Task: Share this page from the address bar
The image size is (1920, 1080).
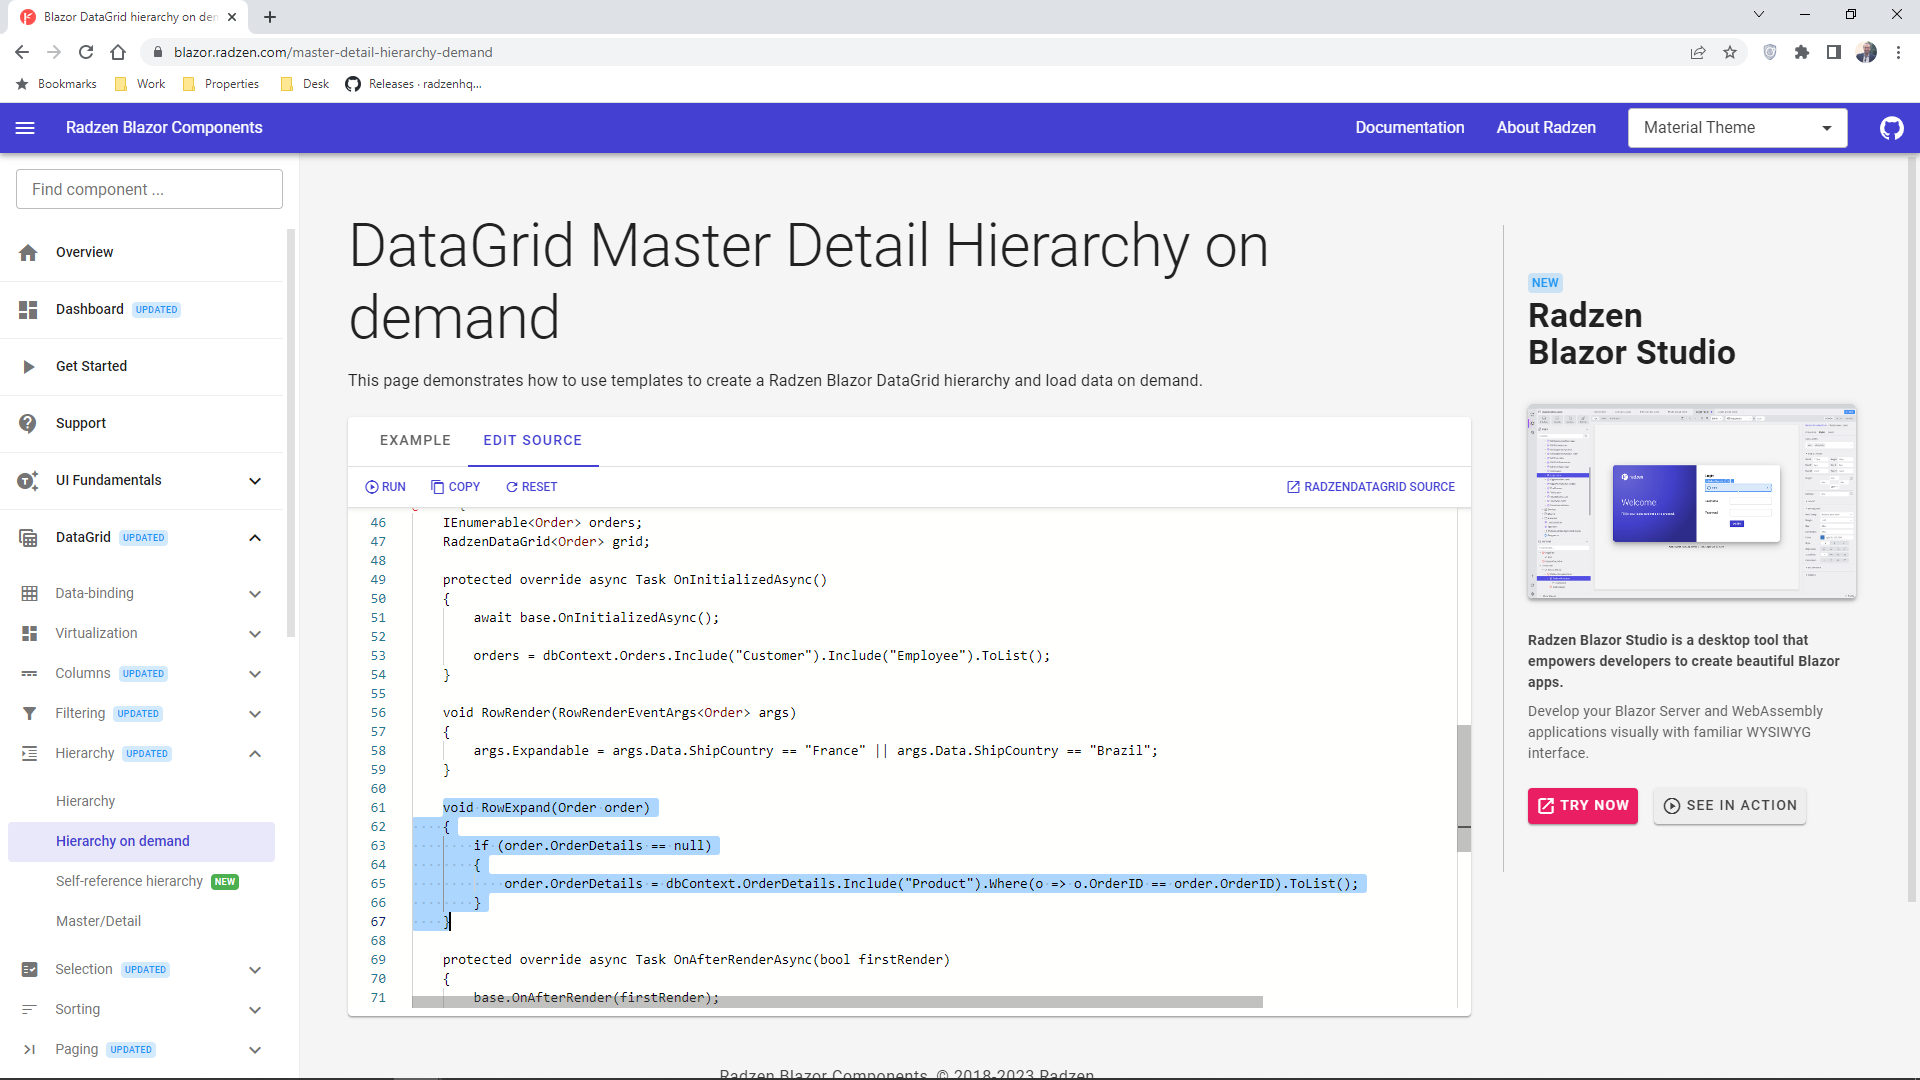Action: [x=1698, y=52]
